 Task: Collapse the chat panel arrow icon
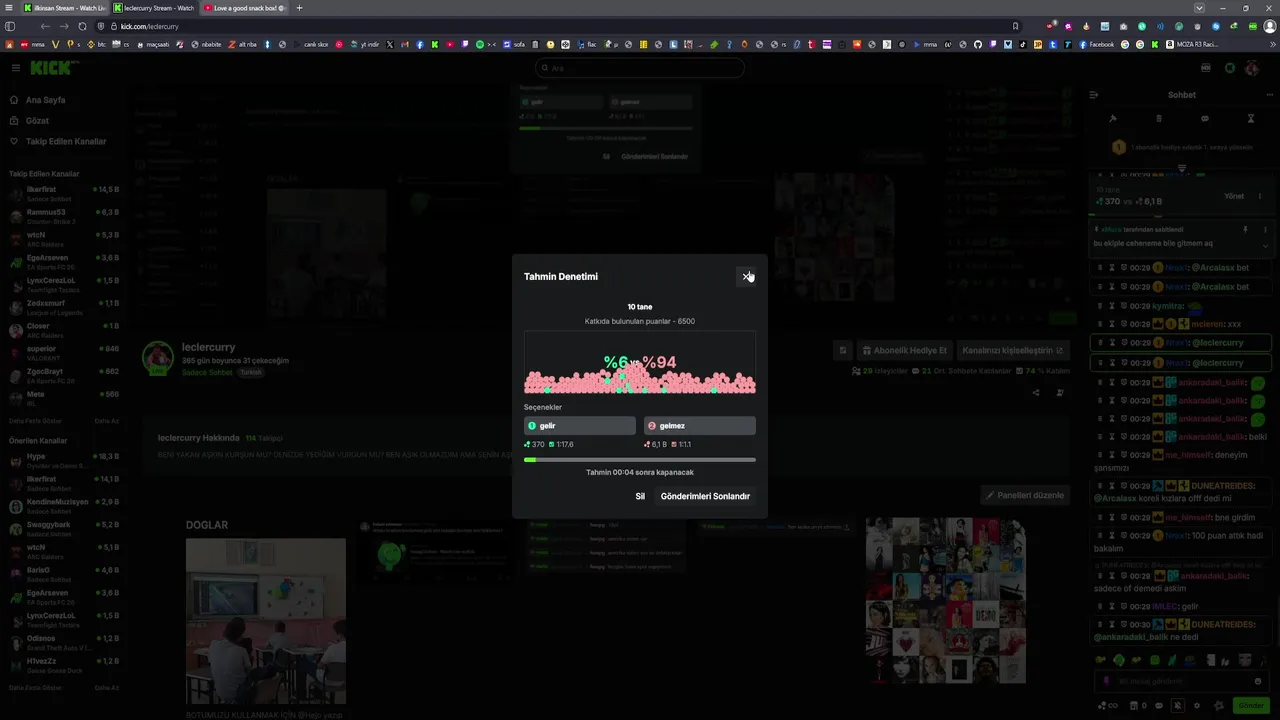tap(1094, 95)
